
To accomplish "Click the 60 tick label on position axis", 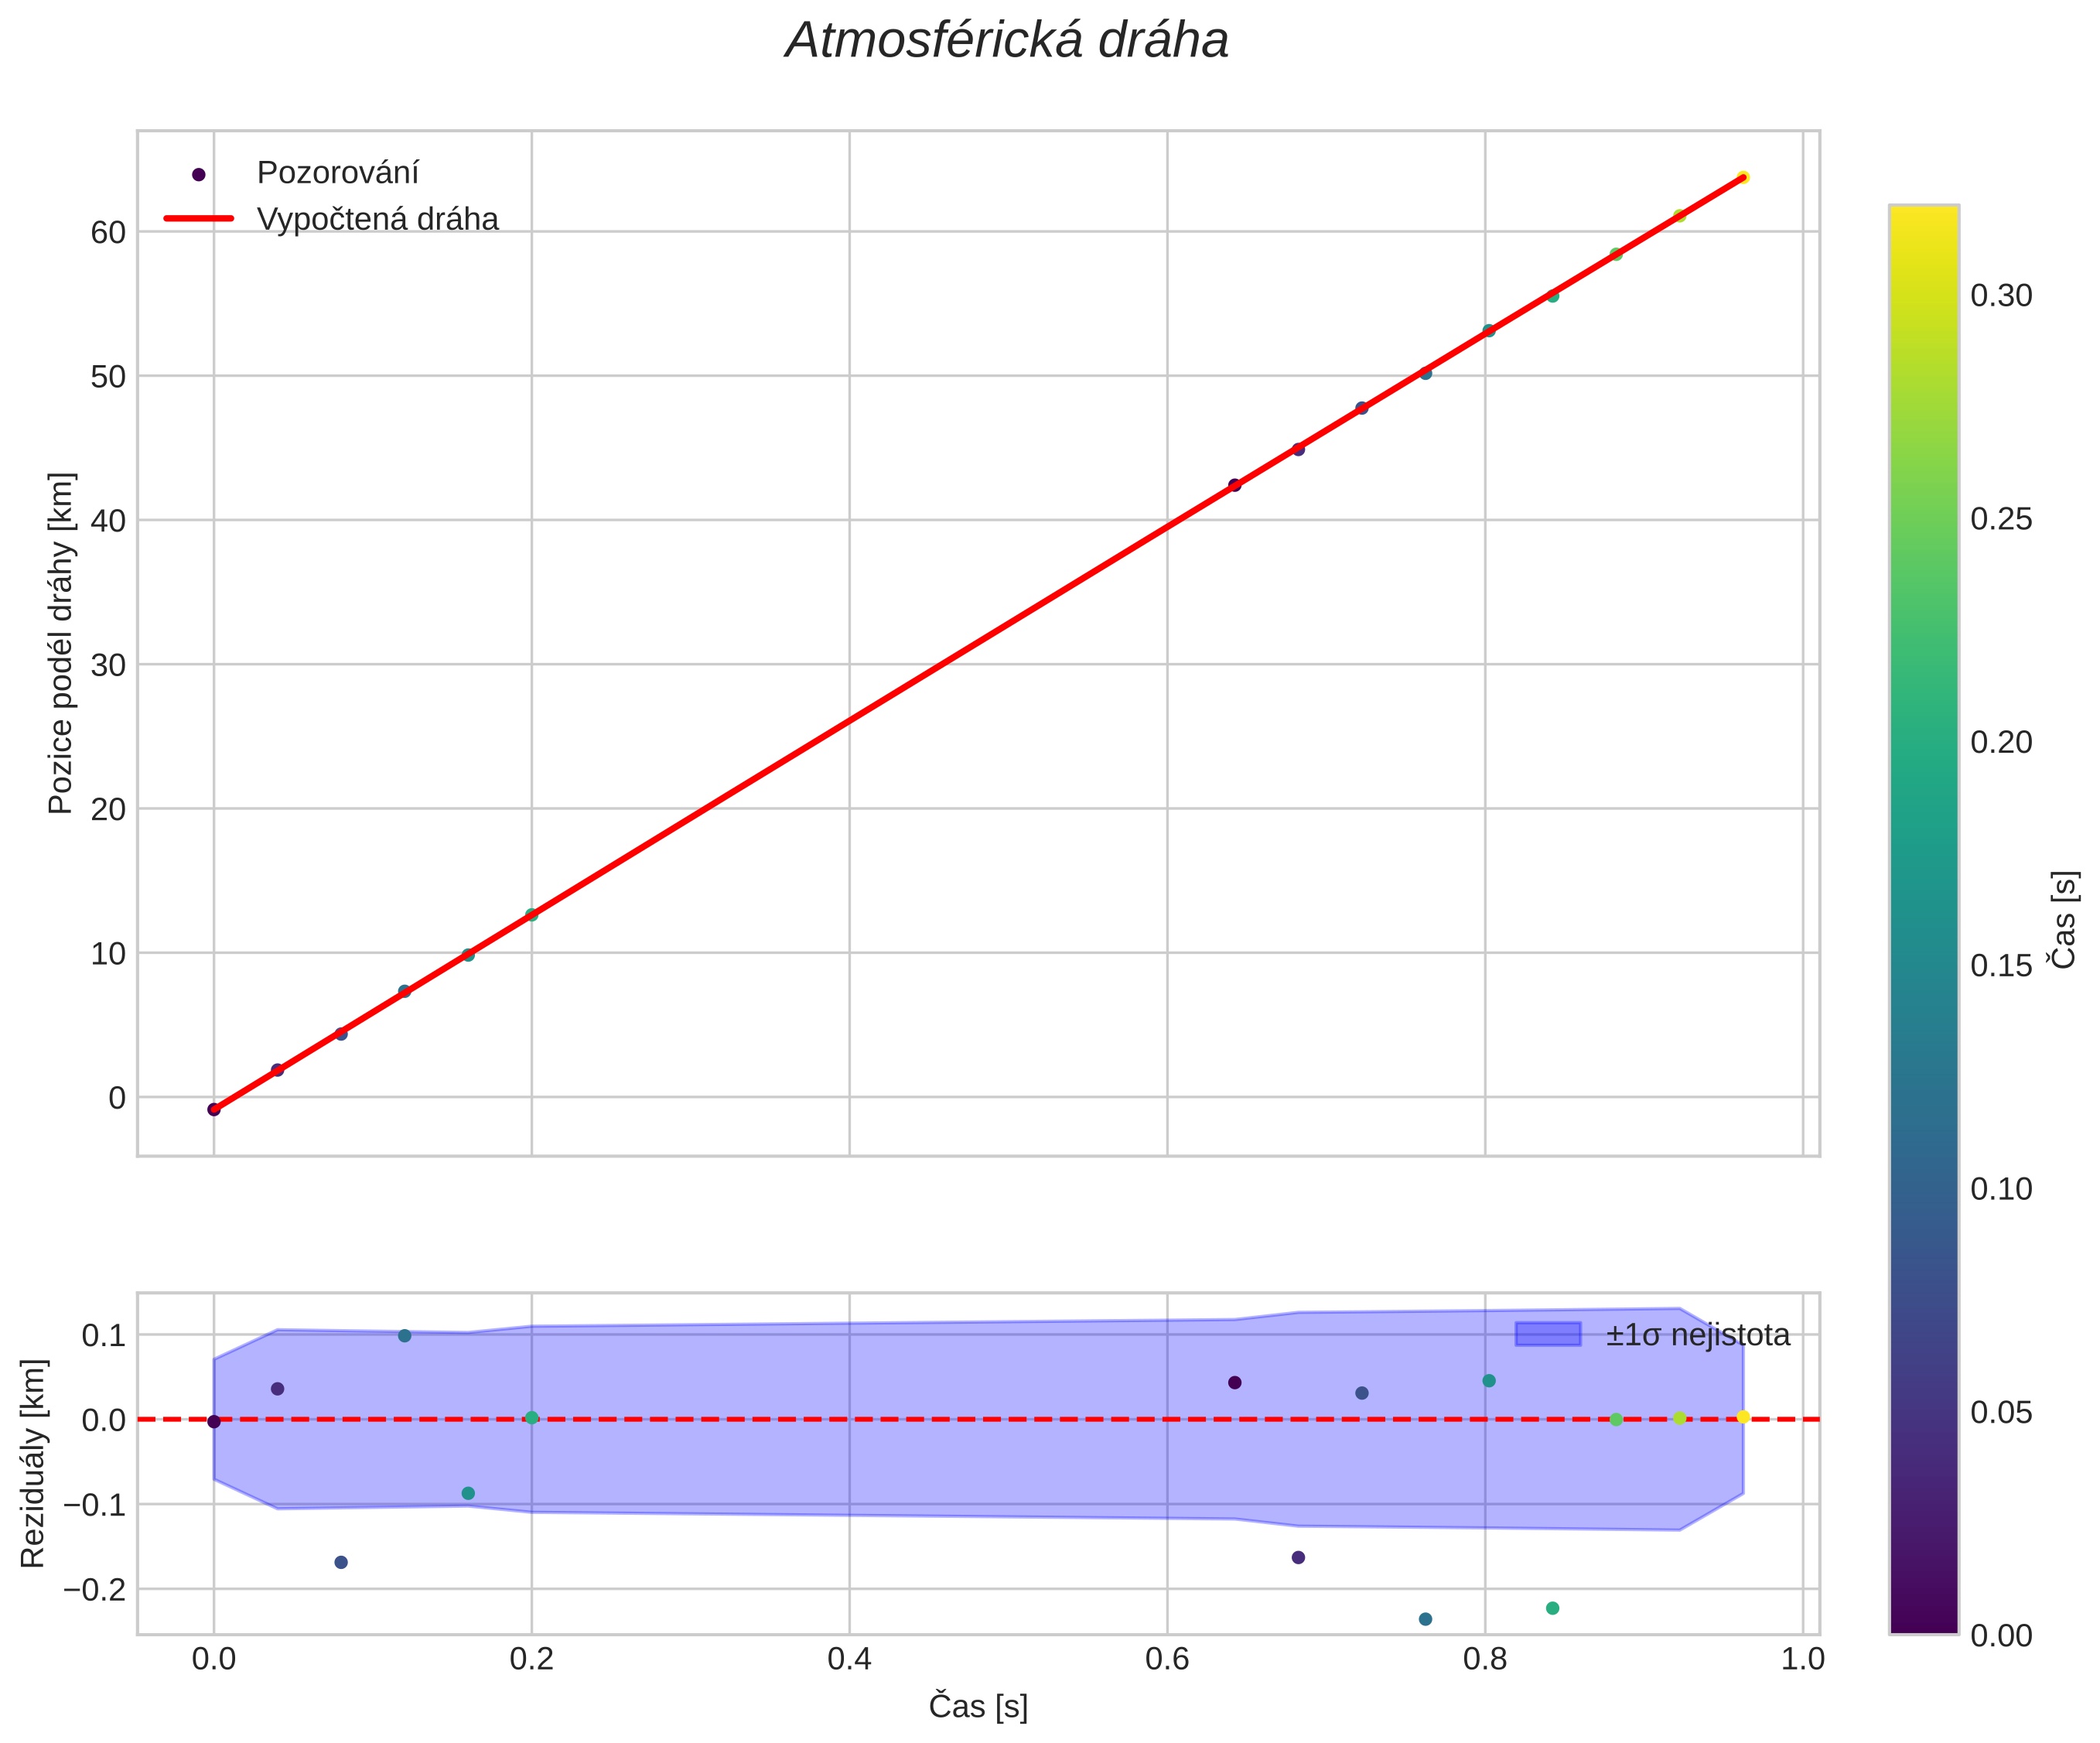I will pyautogui.click(x=108, y=232).
